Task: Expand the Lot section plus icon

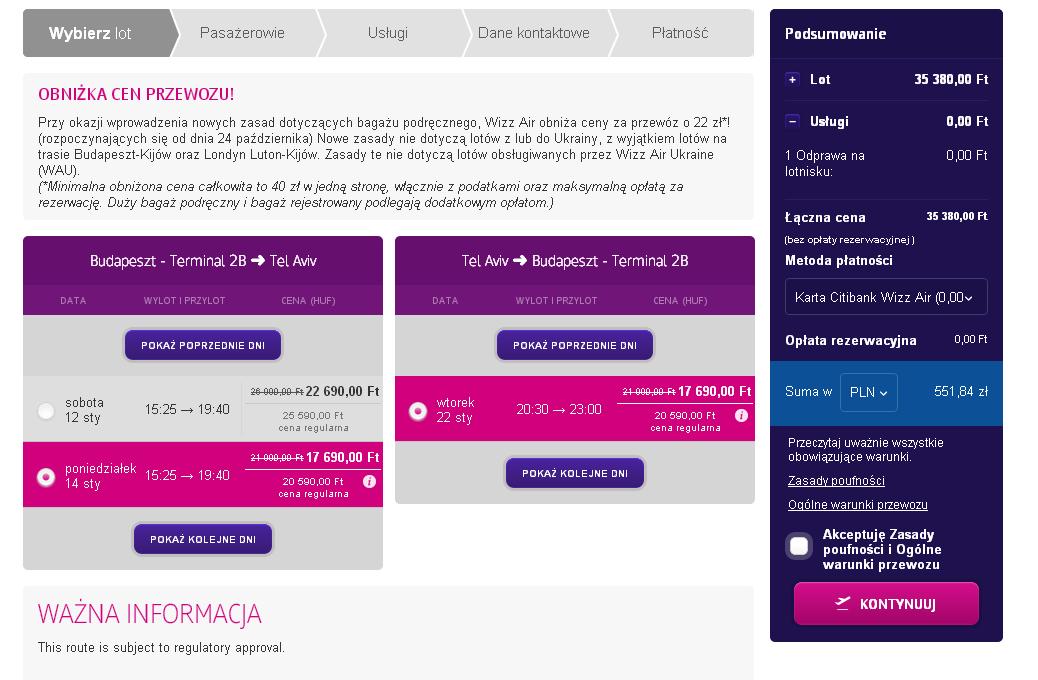Action: (792, 79)
